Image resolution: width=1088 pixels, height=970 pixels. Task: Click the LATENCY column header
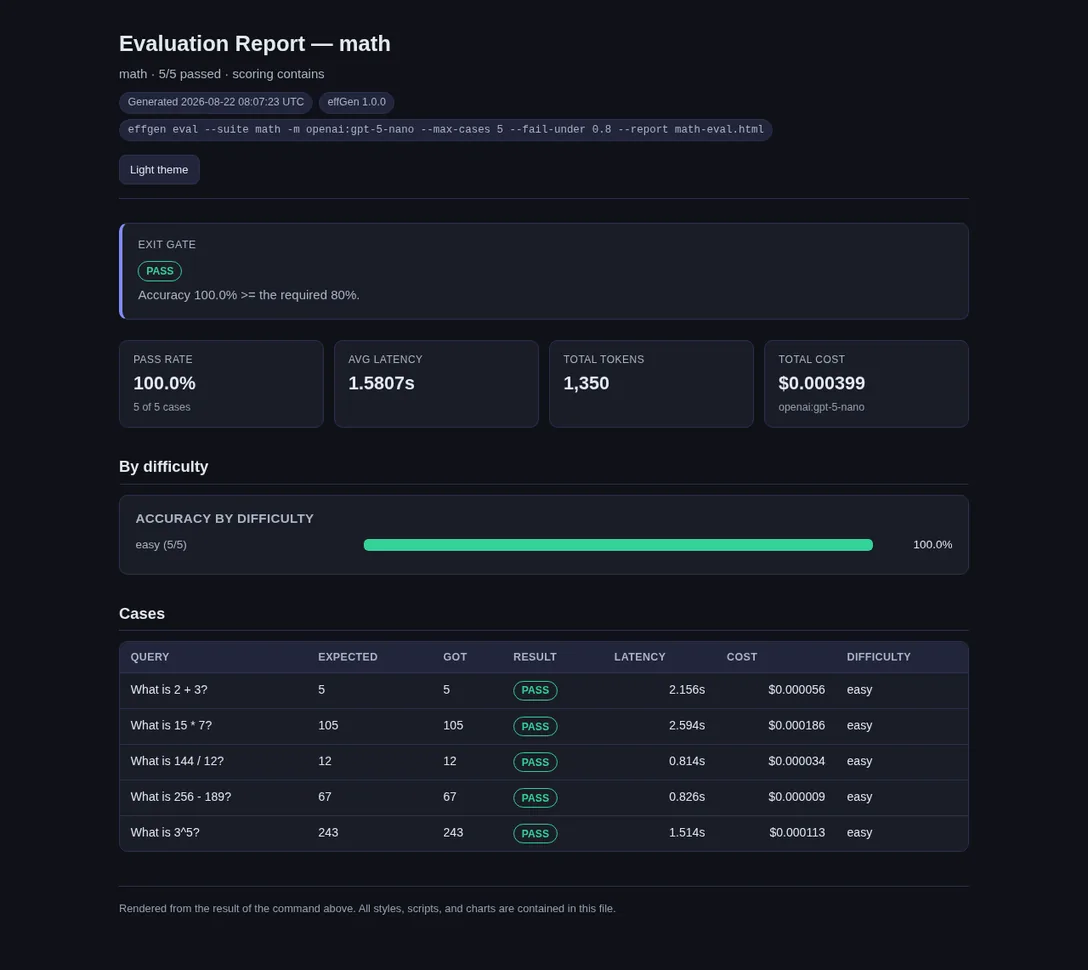point(640,656)
